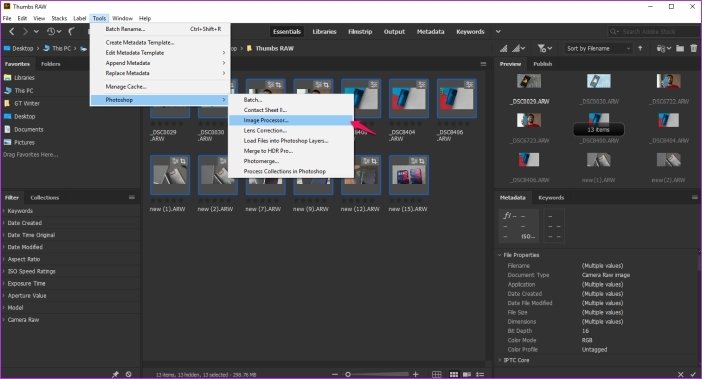Viewport: 702px width, 379px height.
Task: Choose Batch in the Photoshop submenu
Action: 291,100
